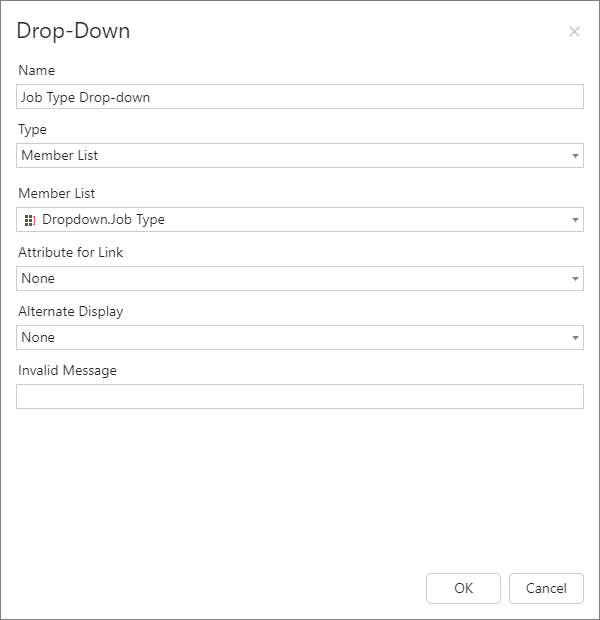The width and height of the screenshot is (600, 620).
Task: Click the Invalid Message label
Action: click(x=68, y=371)
